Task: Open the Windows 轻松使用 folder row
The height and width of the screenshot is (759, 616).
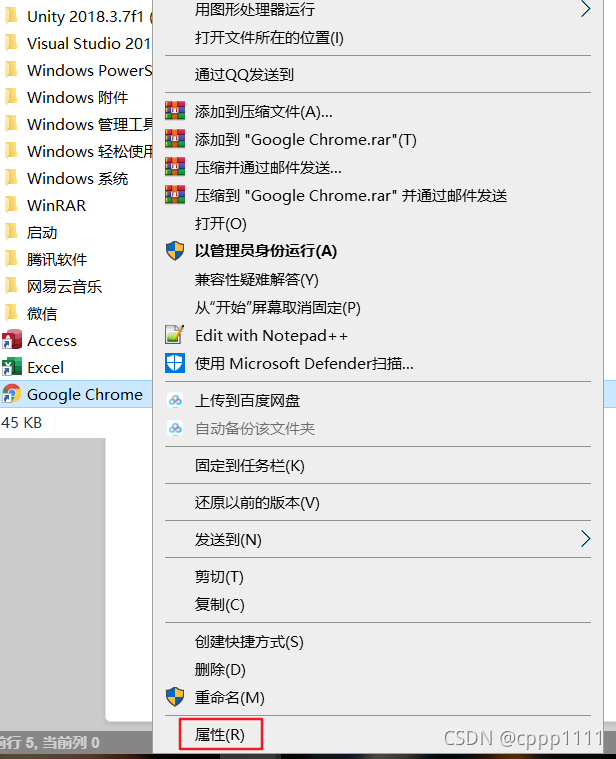Action: (x=76, y=151)
